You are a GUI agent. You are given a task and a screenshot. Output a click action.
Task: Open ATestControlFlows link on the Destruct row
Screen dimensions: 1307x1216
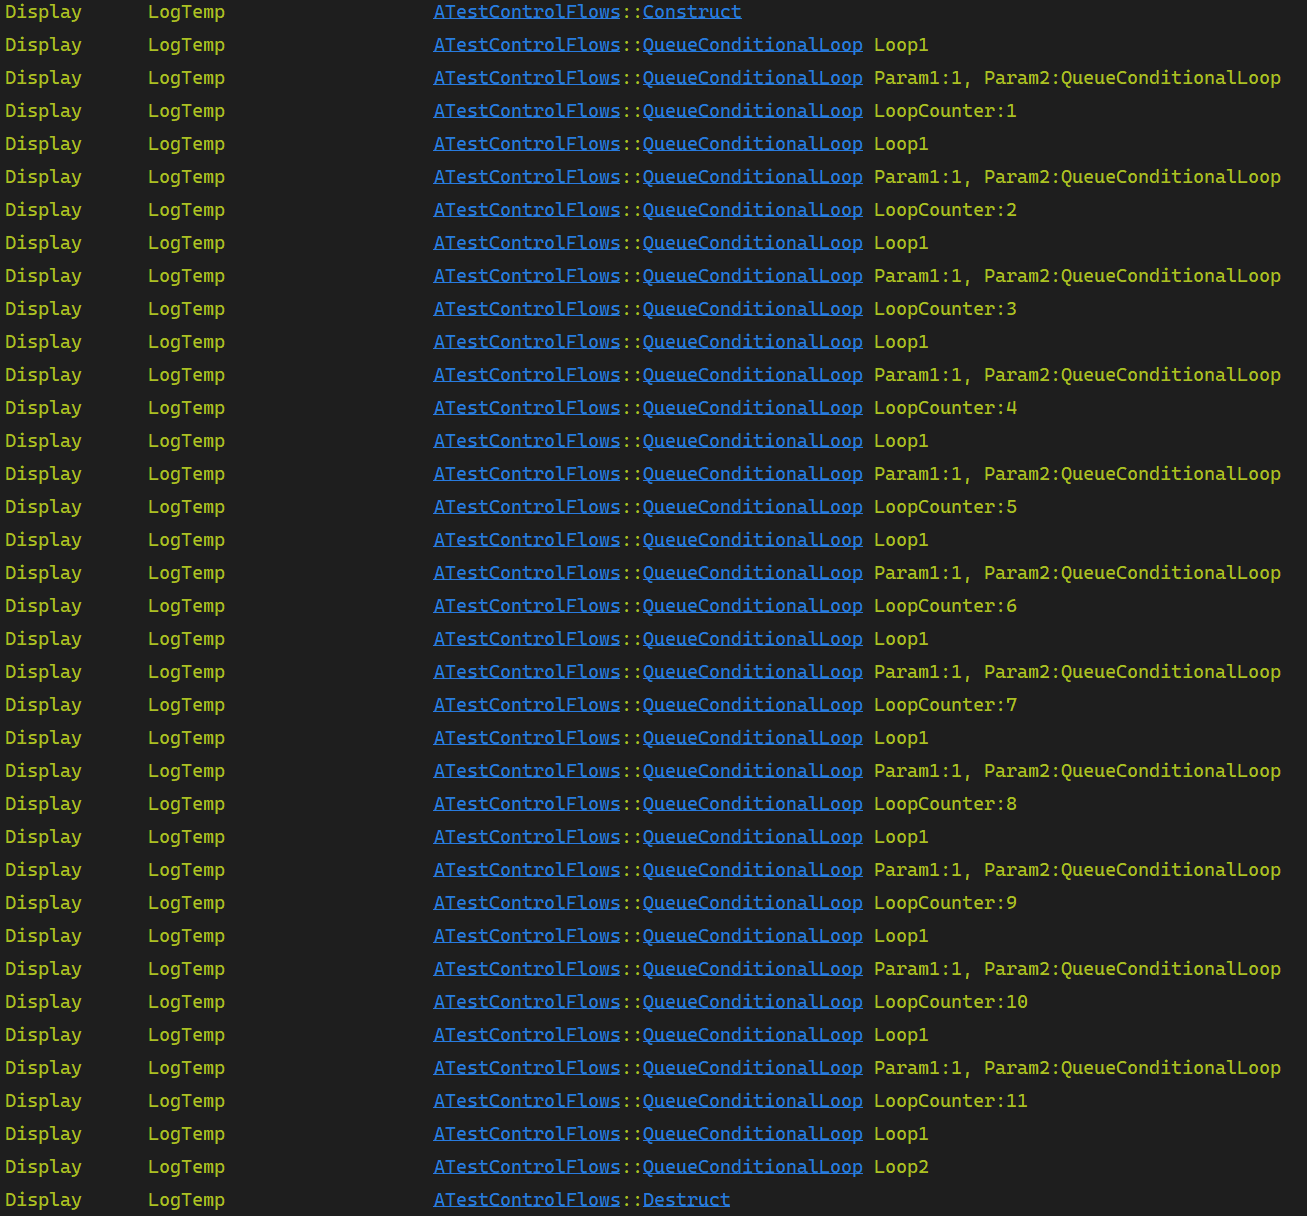(x=527, y=1200)
